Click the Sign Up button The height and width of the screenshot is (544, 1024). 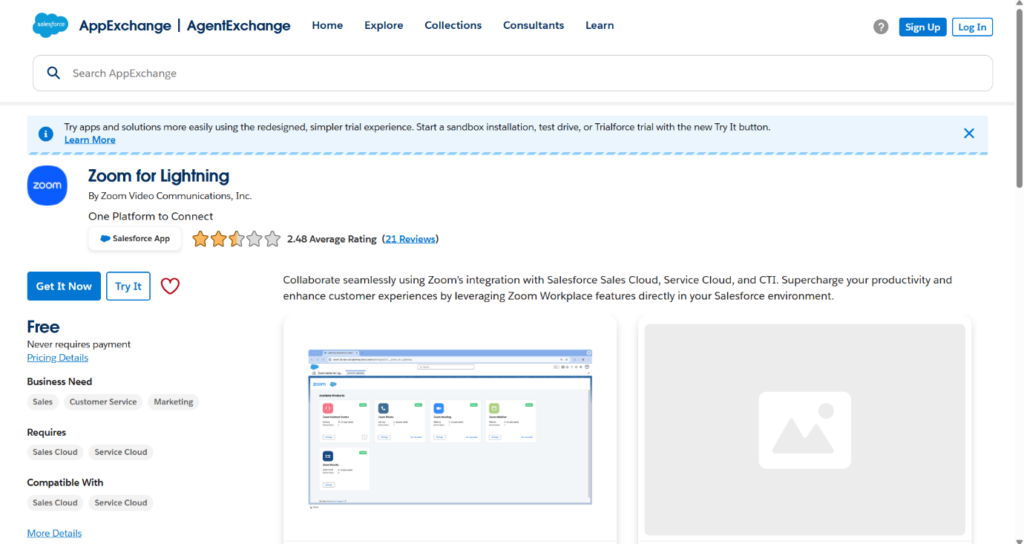[x=922, y=27]
